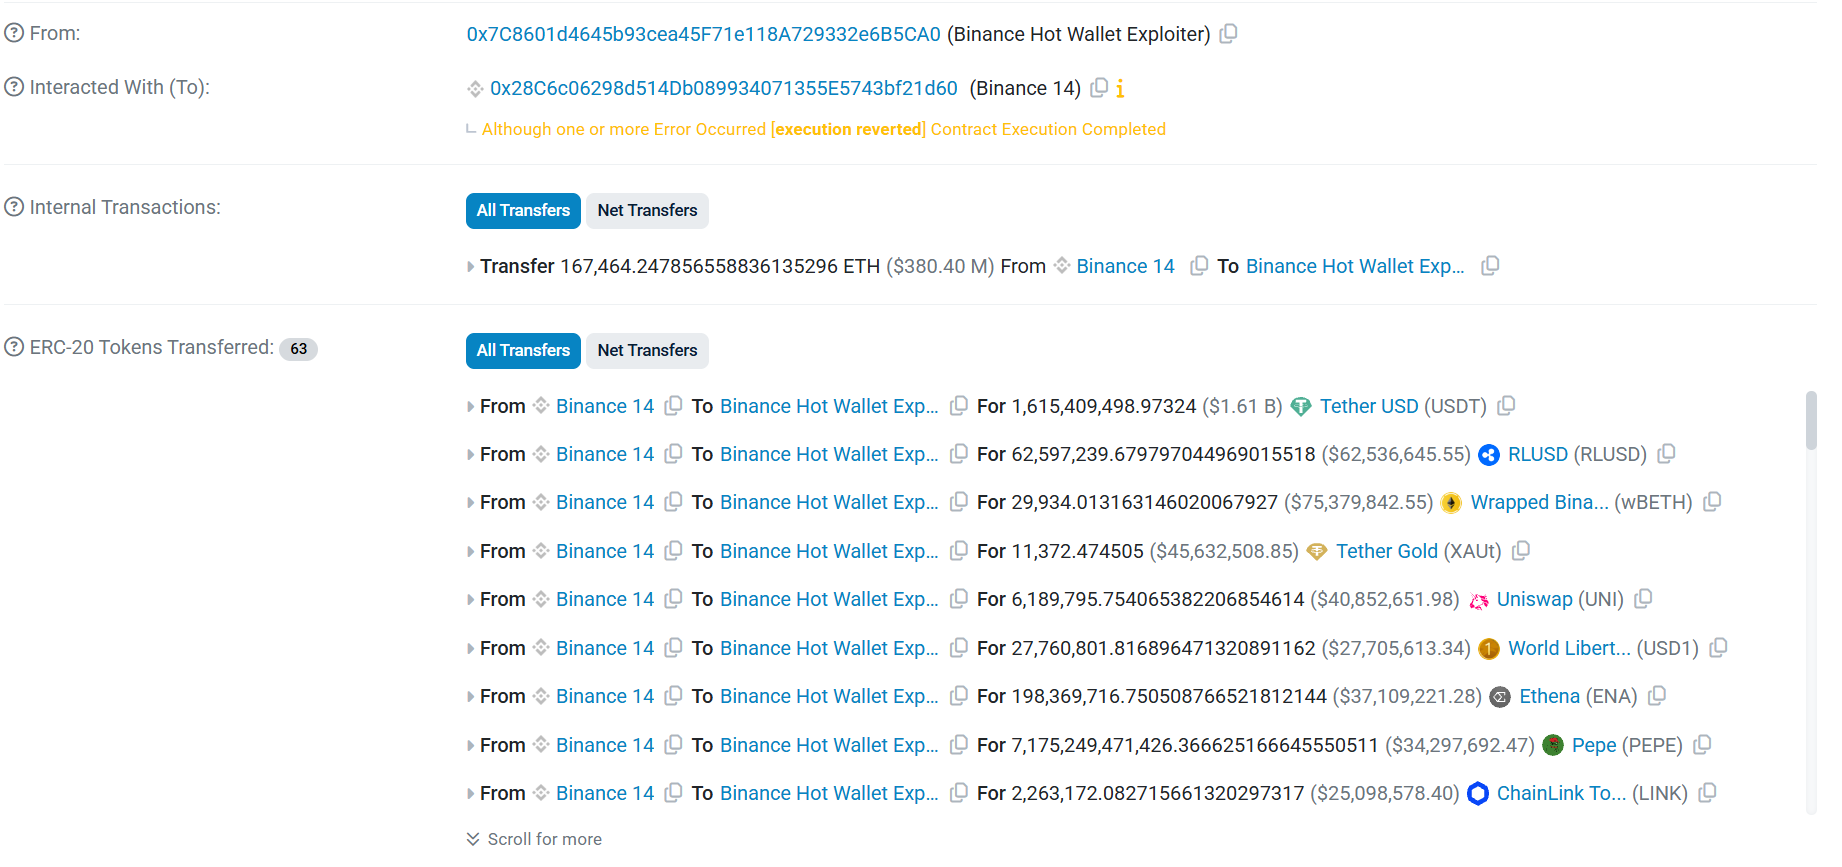Open the Uniswap token link
1842x867 pixels.
[1534, 599]
